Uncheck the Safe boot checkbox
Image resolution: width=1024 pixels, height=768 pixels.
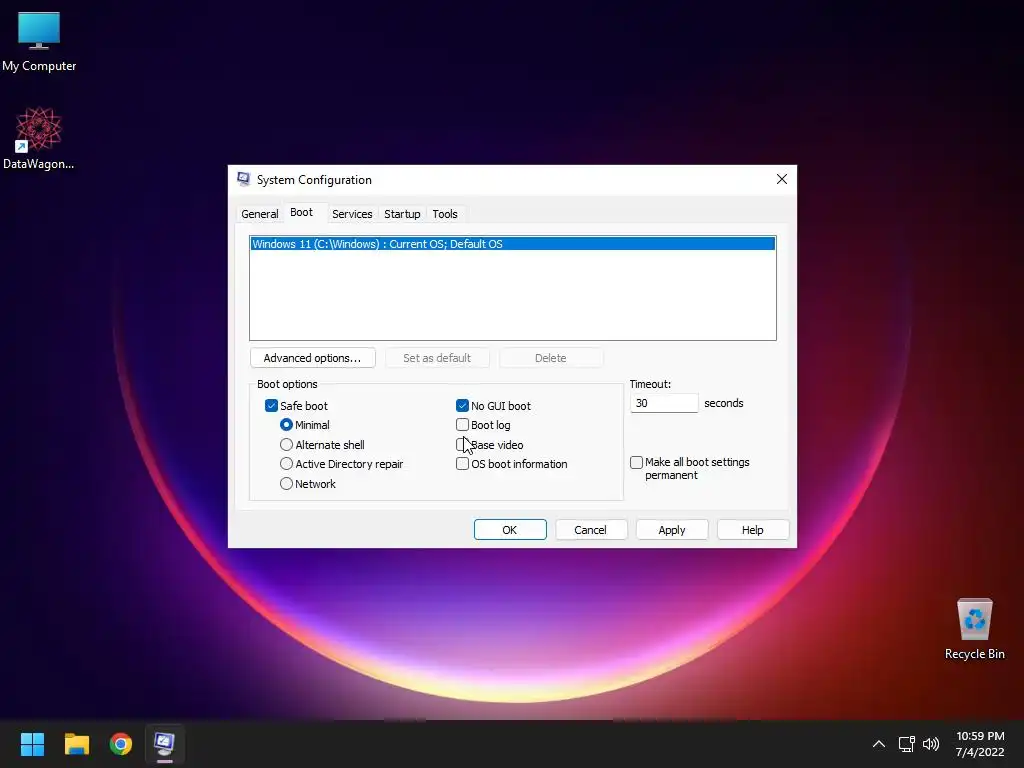(x=272, y=406)
